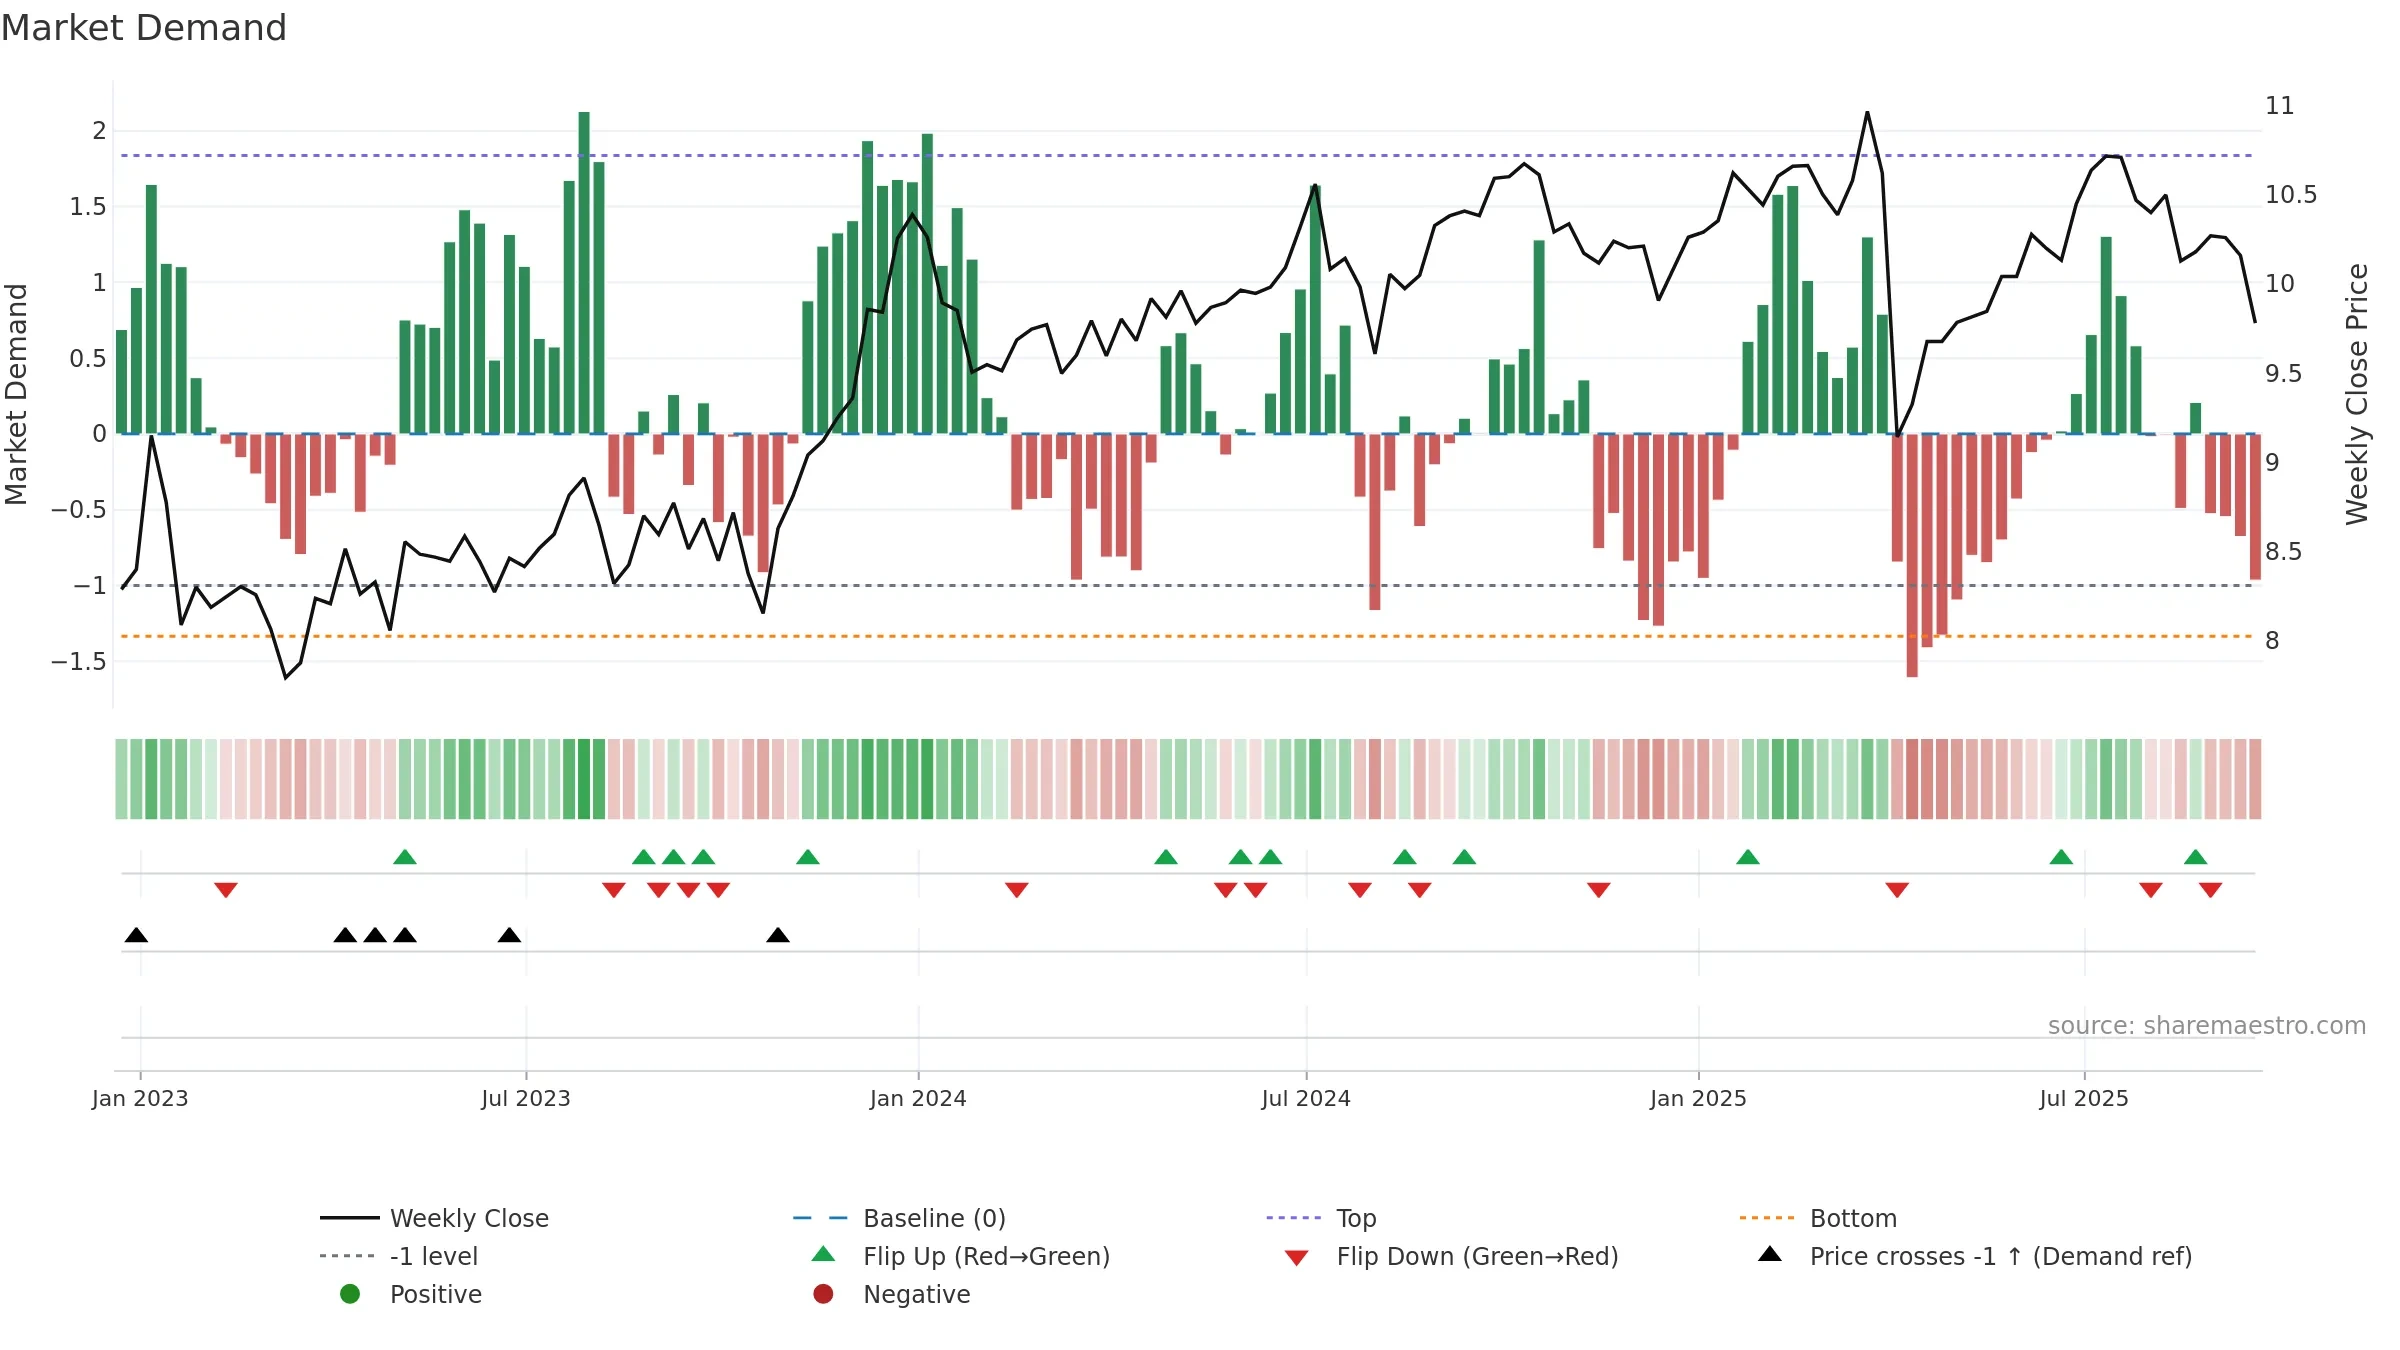Select the earliest green flip-up triangle marker
Image resolution: width=2400 pixels, height=1350 pixels.
405,857
